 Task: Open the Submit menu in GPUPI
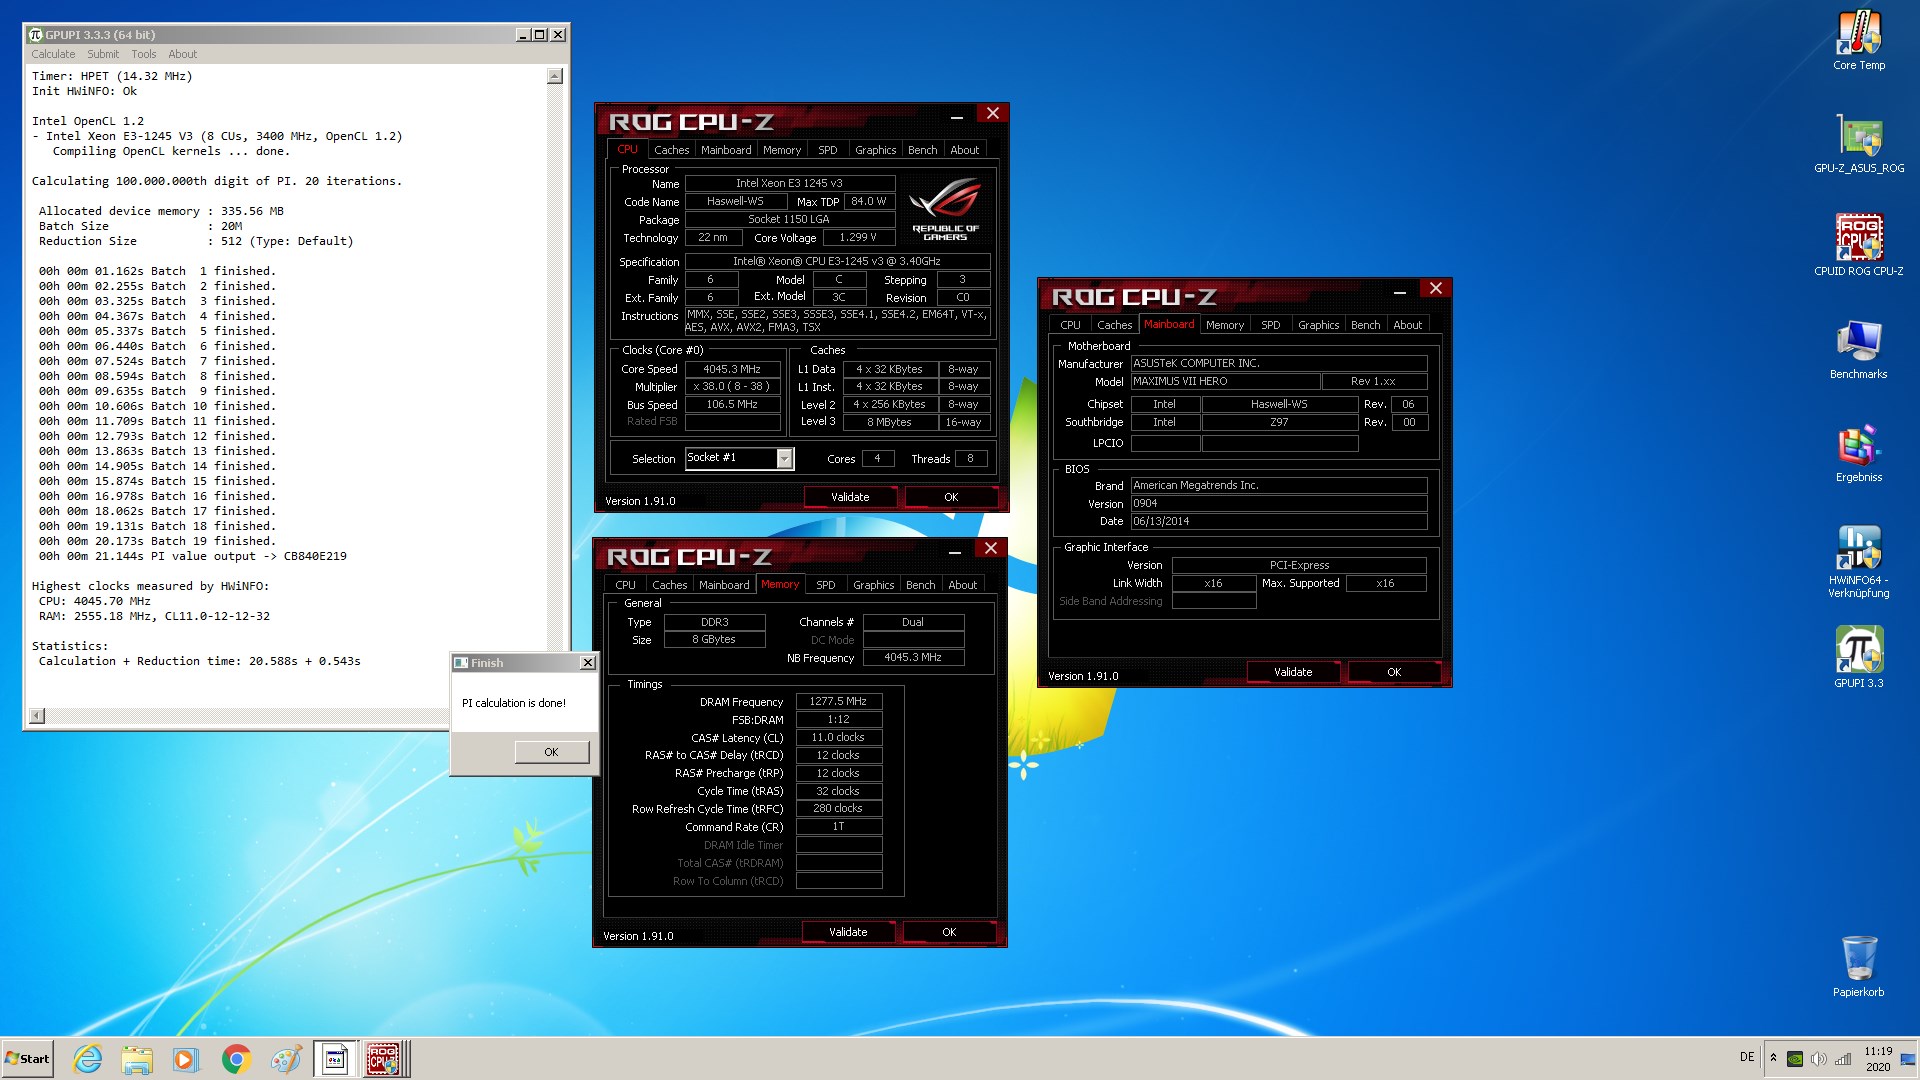click(x=103, y=54)
